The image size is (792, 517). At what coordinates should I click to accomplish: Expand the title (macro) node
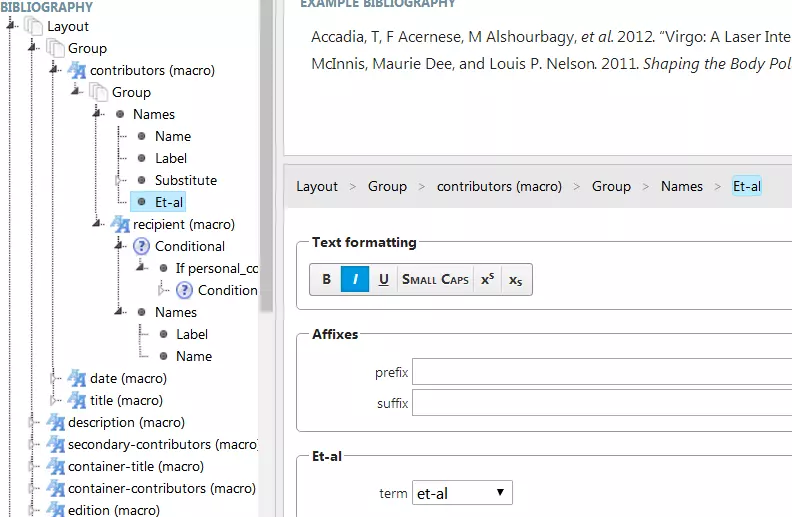(x=54, y=401)
